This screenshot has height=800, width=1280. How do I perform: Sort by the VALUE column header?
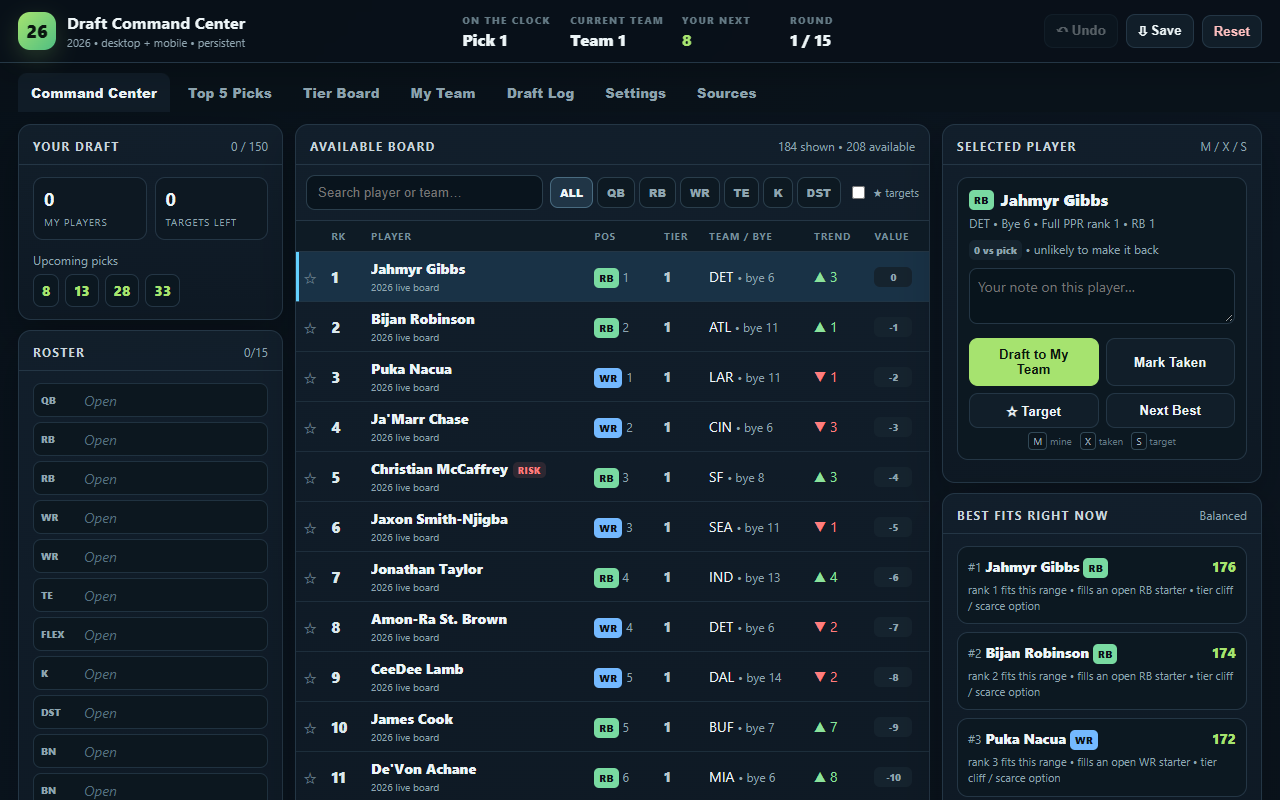point(891,237)
